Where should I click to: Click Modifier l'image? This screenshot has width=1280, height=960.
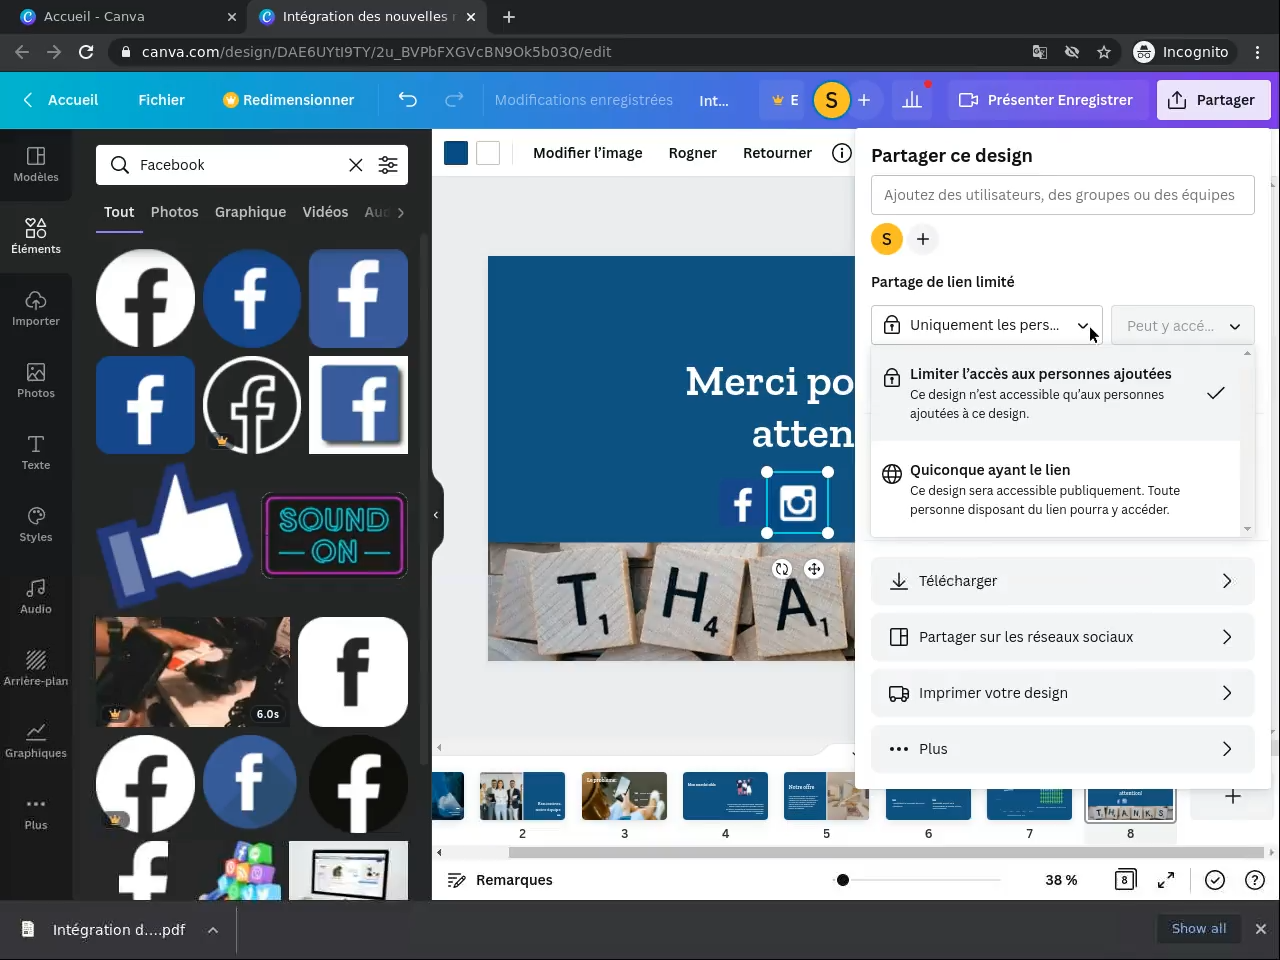(x=588, y=153)
